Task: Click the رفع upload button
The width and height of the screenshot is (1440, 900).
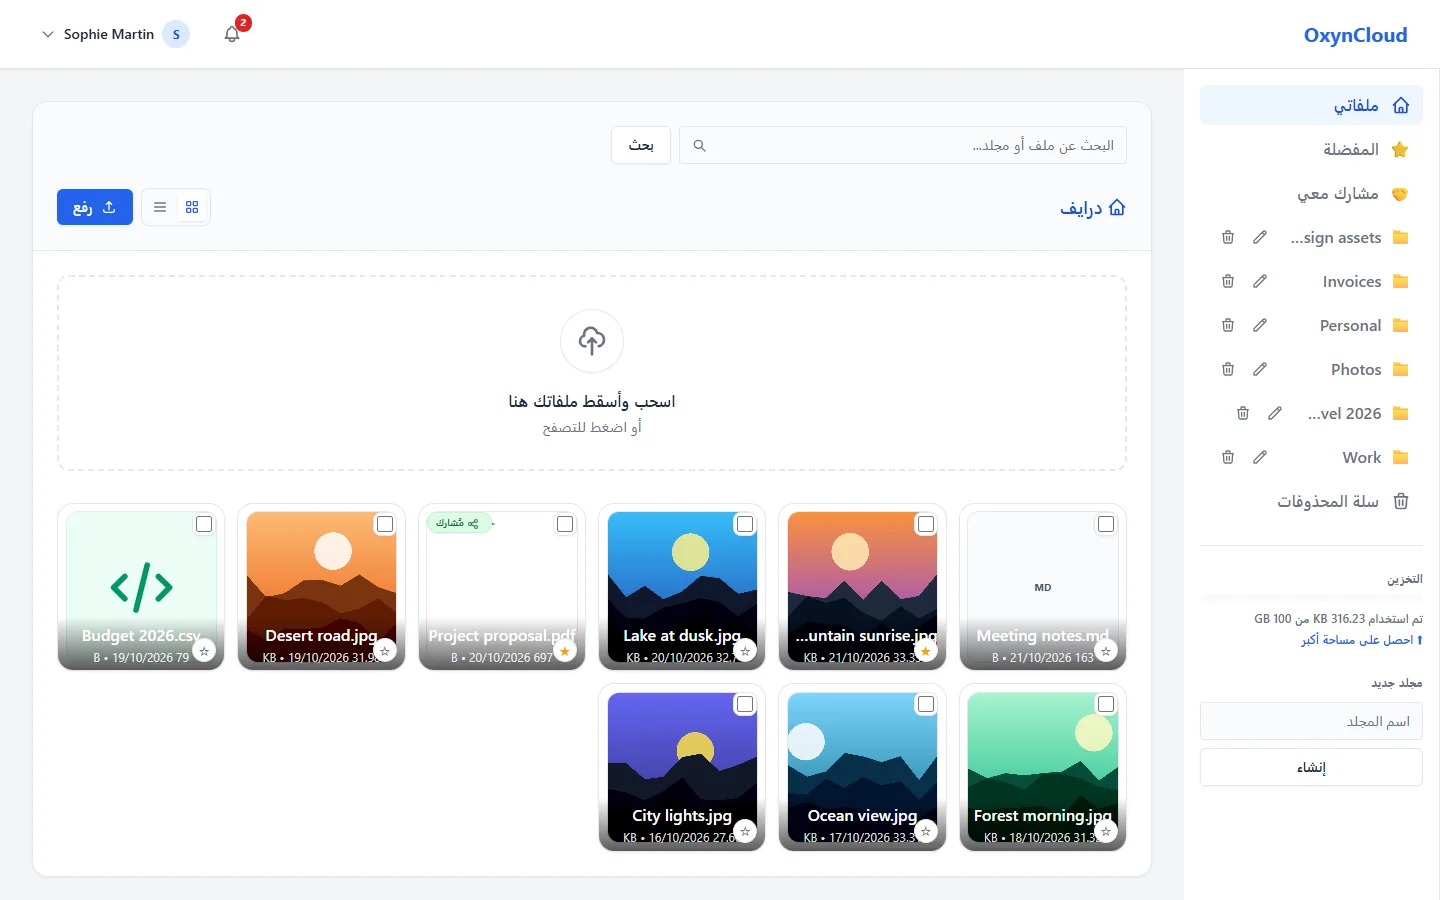Action: click(x=95, y=207)
